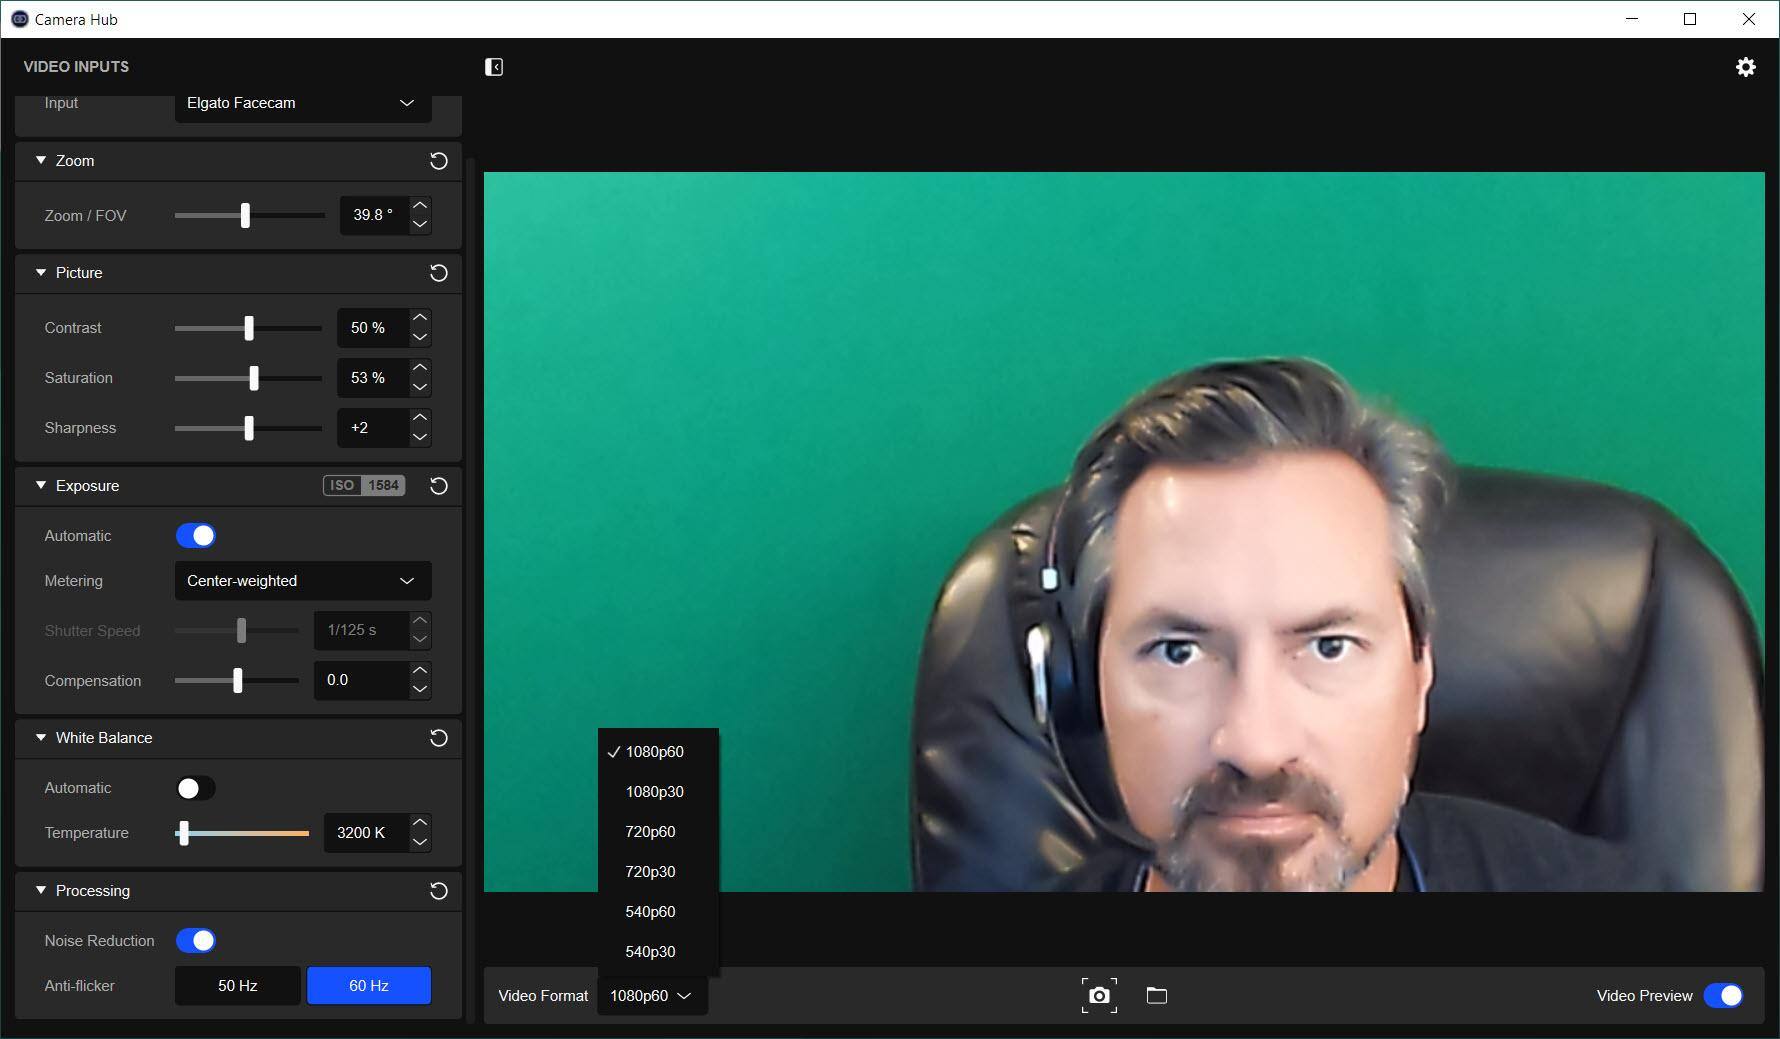Open the settings gear icon

click(x=1745, y=67)
